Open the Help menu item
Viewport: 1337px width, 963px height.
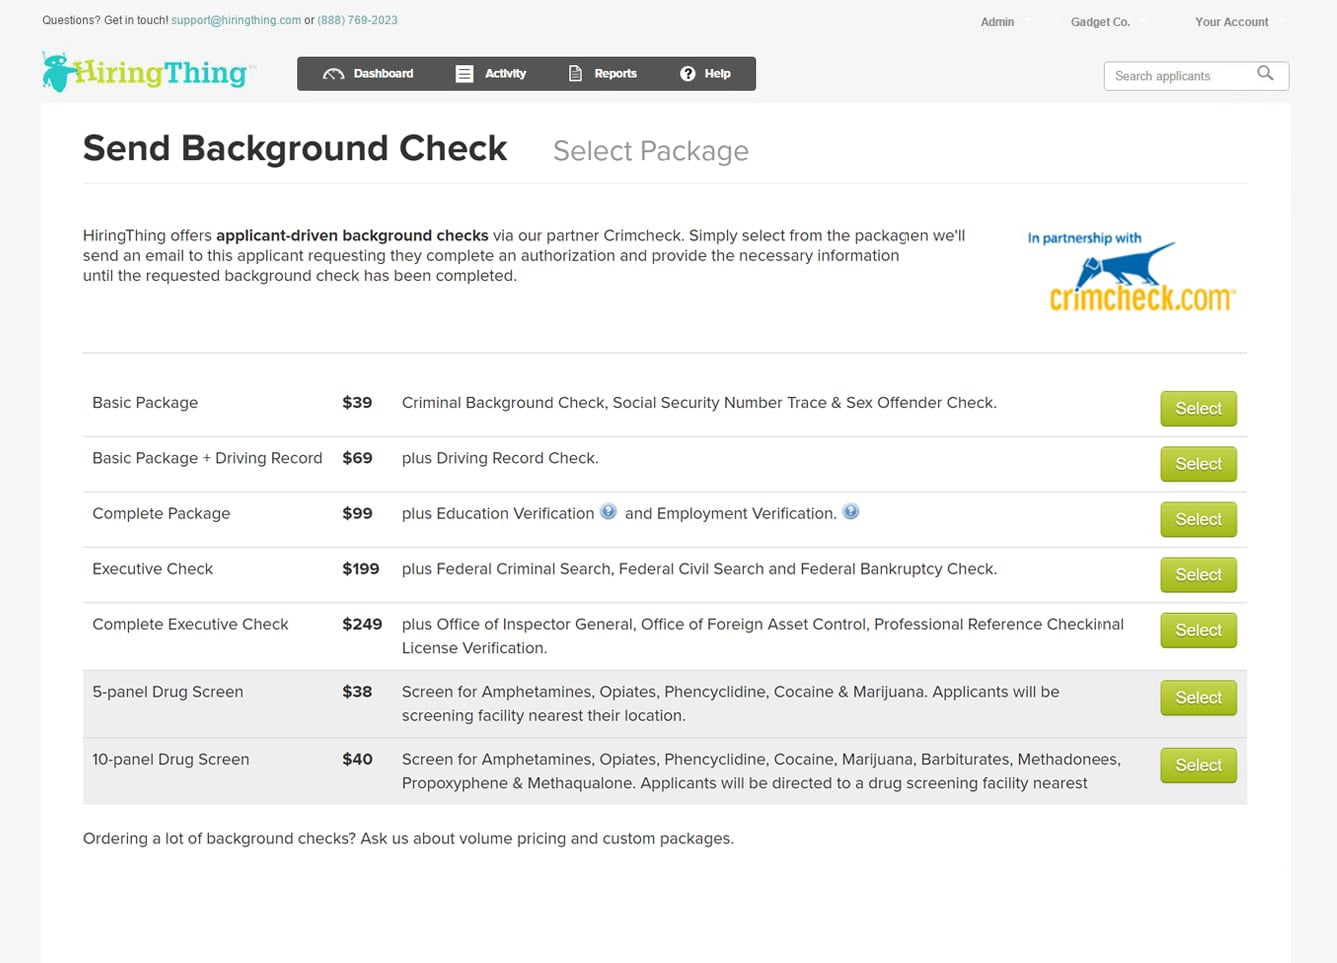[x=706, y=74]
